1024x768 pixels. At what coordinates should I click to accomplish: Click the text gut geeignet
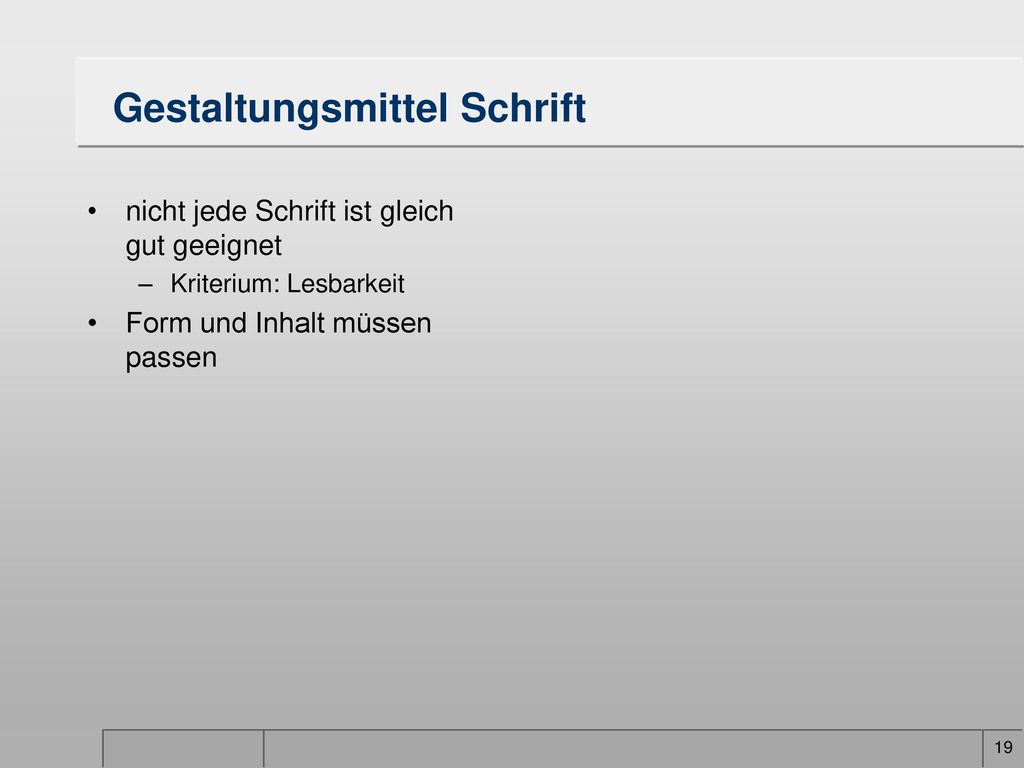point(204,246)
